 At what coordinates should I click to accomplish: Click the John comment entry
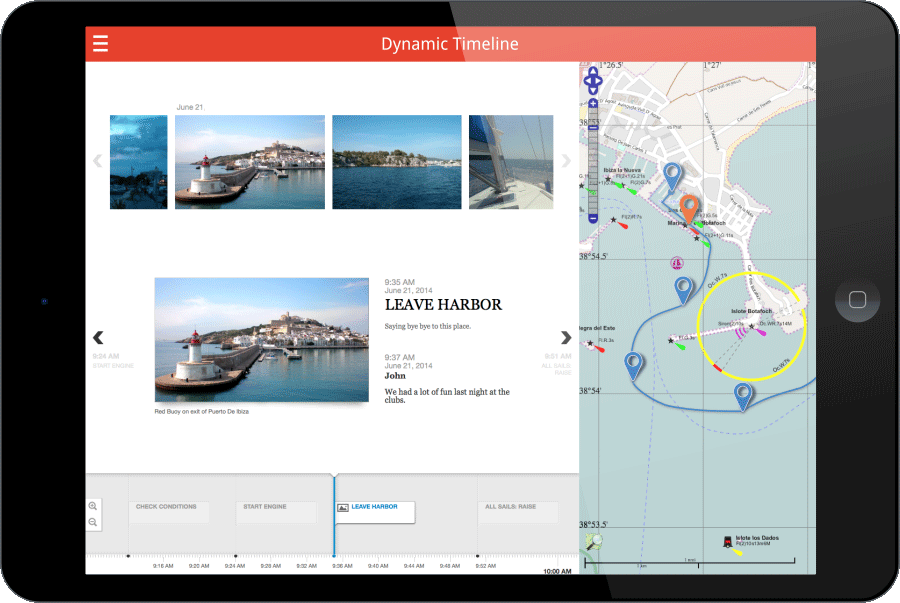(x=447, y=379)
